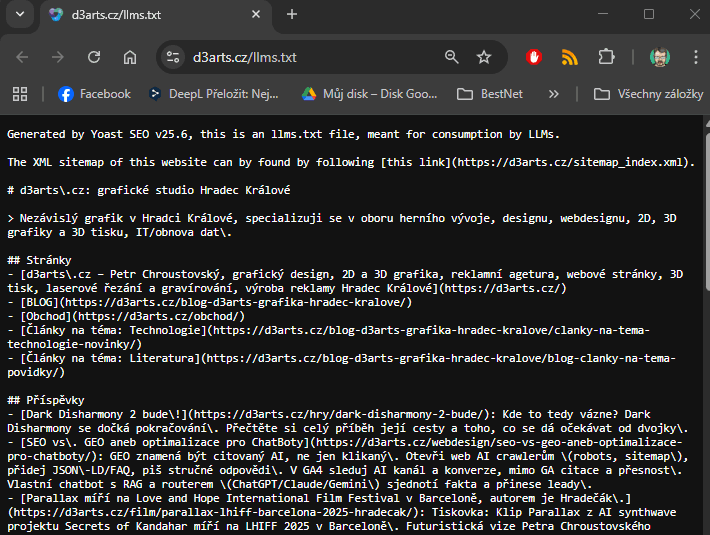Show the hidden bookmarks overflow chevron
Screen dimensions: 710x535
coord(554,94)
